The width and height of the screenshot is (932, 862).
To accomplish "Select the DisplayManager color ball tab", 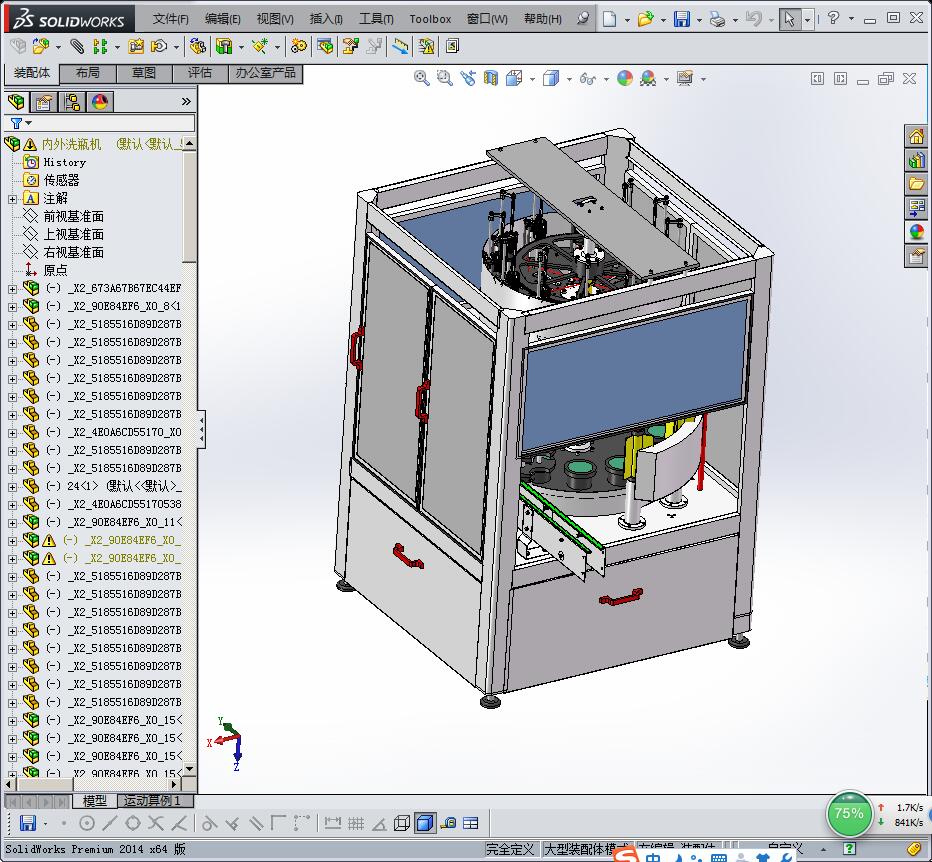I will [99, 102].
